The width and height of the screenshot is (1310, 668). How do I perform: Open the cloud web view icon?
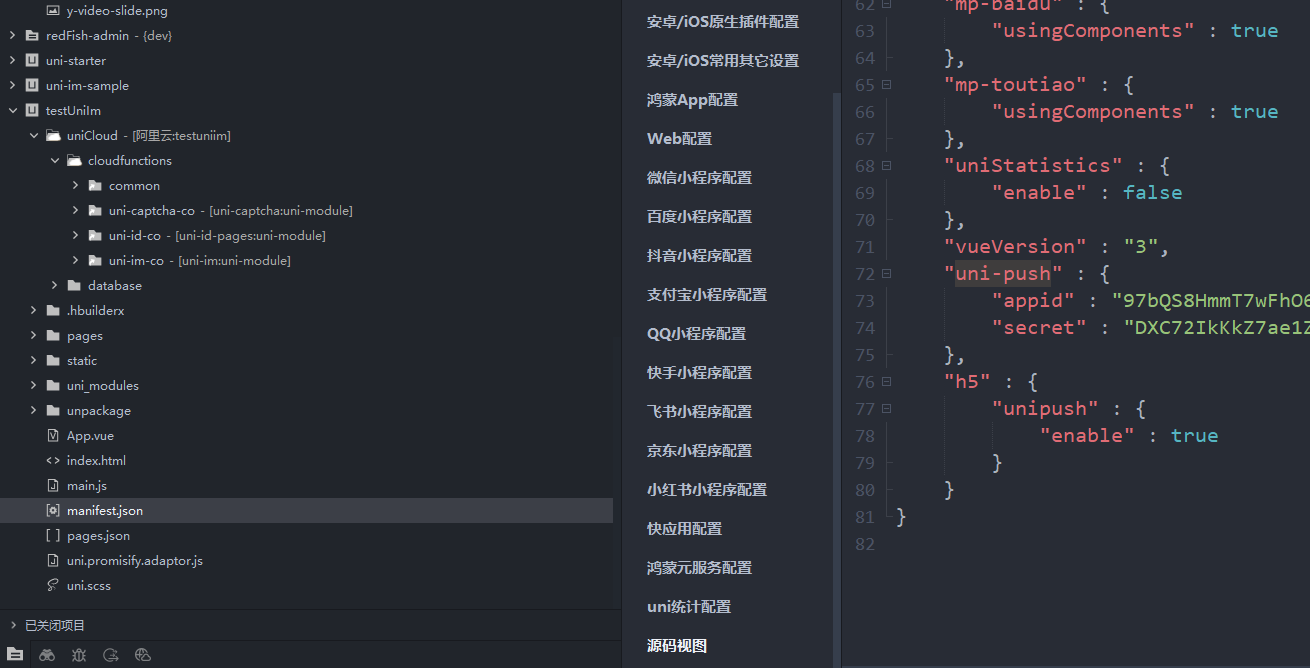coord(143,655)
